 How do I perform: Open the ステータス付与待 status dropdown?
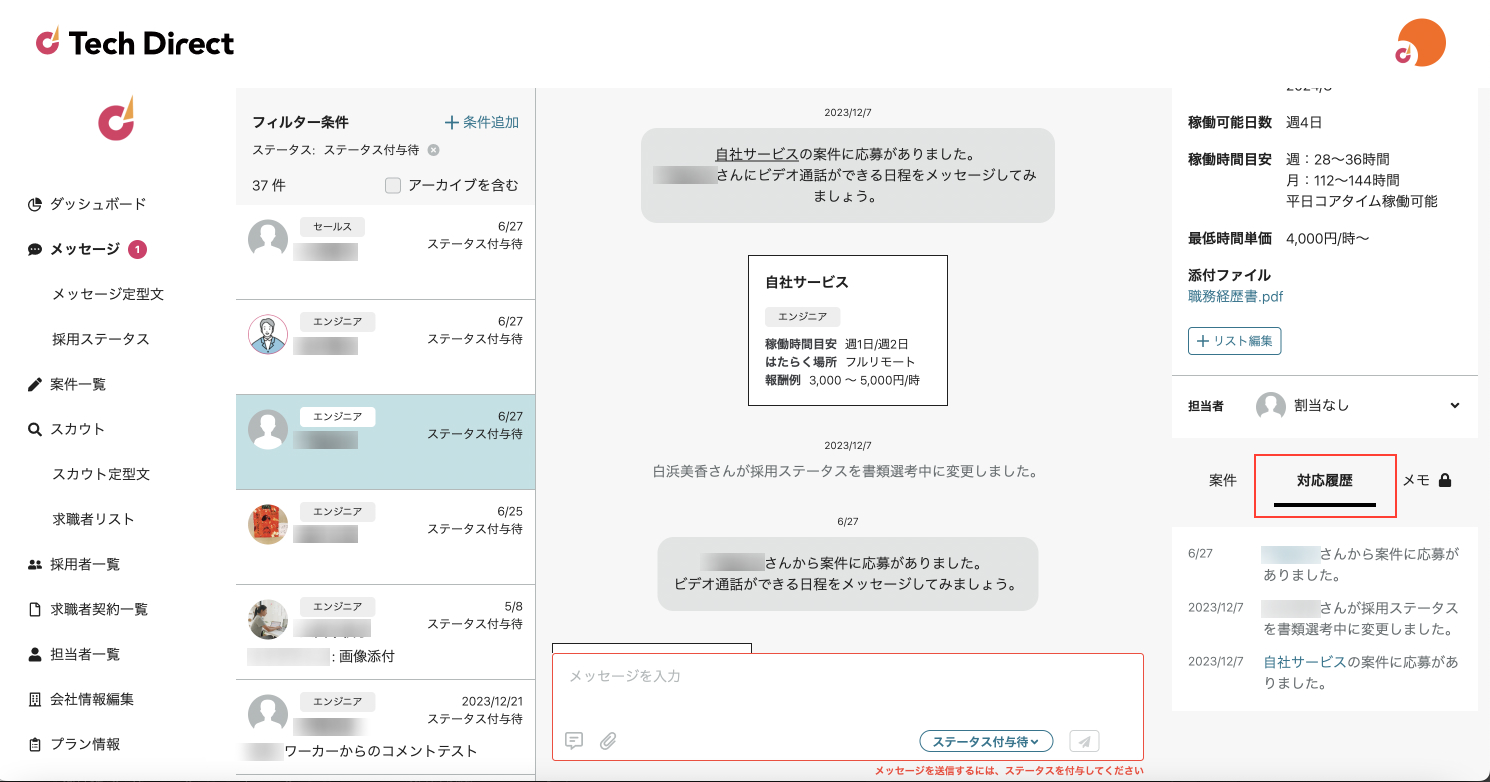tap(985, 741)
